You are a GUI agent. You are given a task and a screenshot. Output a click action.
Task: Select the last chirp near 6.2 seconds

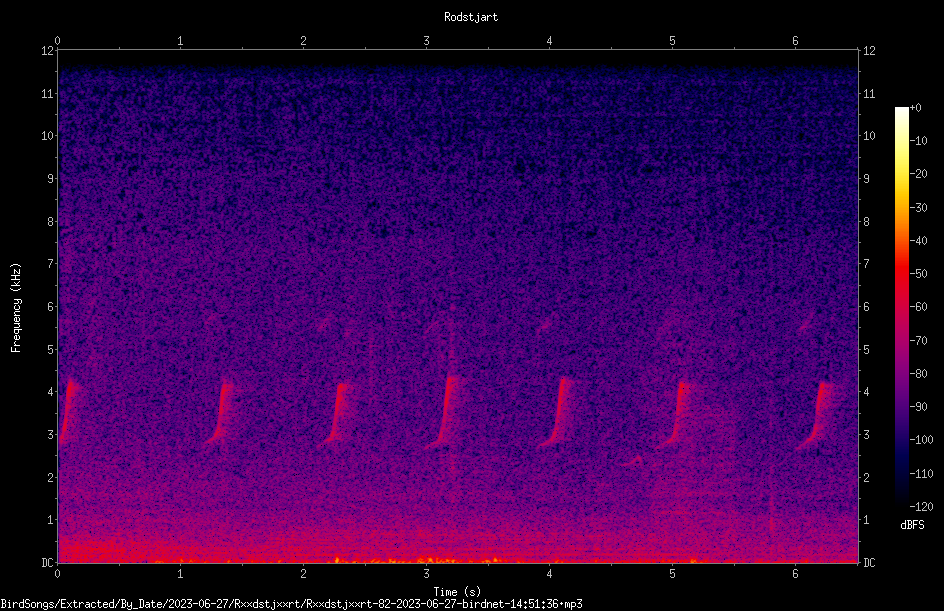click(x=816, y=415)
